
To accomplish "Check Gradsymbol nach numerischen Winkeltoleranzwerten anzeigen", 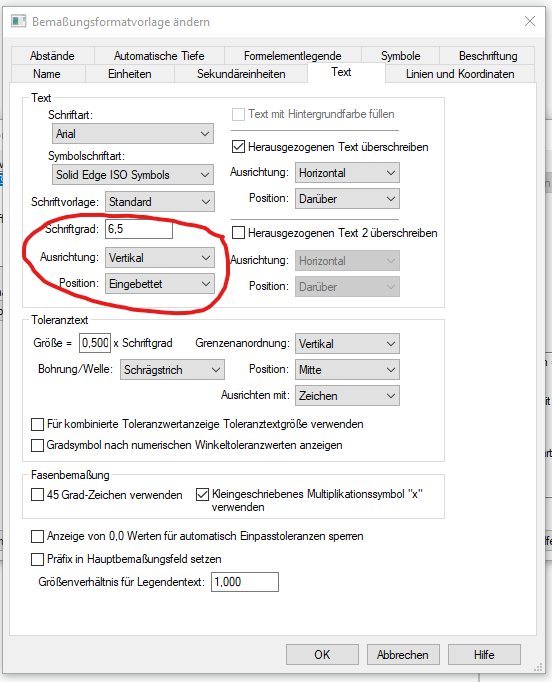I will click(37, 445).
